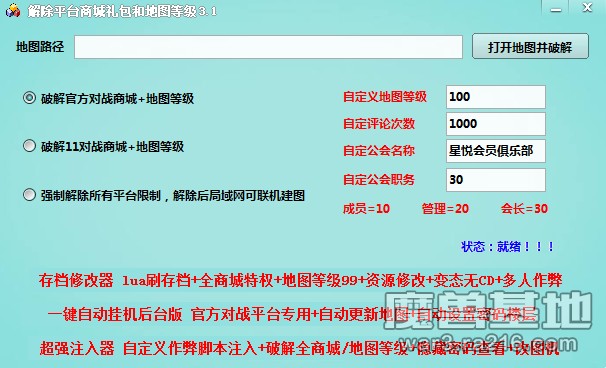Minimize the window
Viewport: 606px width, 368px height.
tap(555, 8)
